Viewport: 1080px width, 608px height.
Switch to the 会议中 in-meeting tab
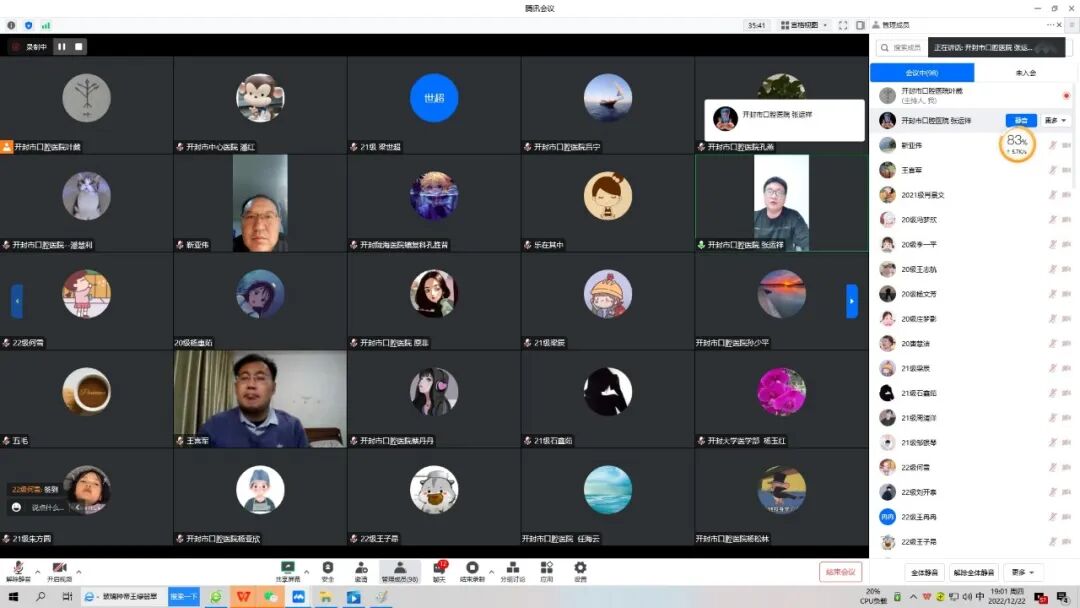point(922,72)
